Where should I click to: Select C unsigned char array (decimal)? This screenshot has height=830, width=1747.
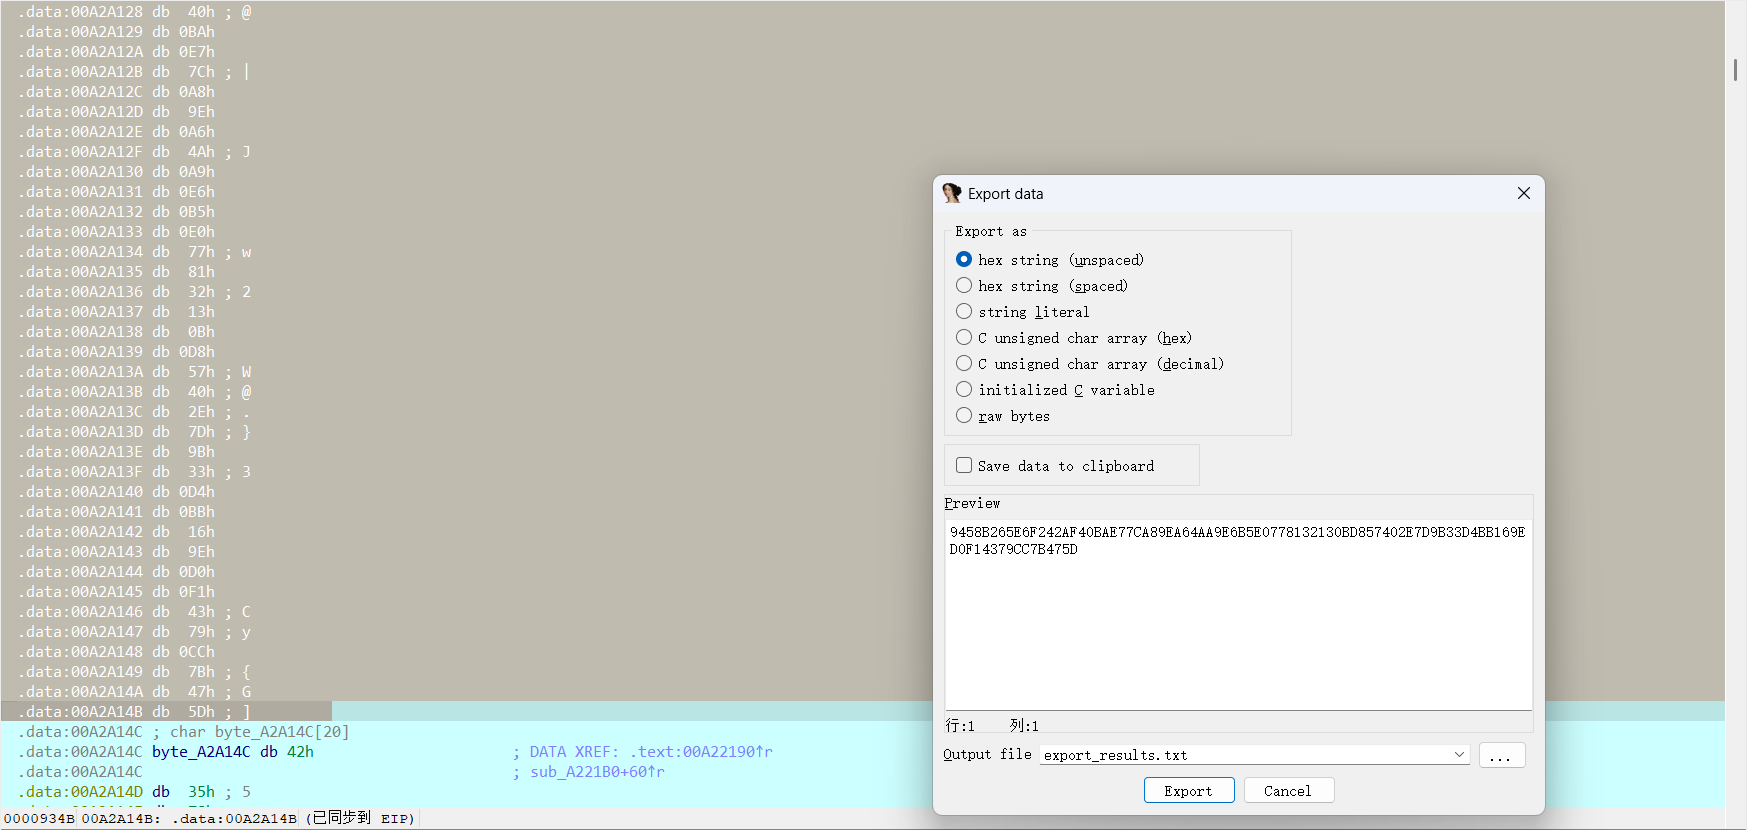[x=964, y=364]
